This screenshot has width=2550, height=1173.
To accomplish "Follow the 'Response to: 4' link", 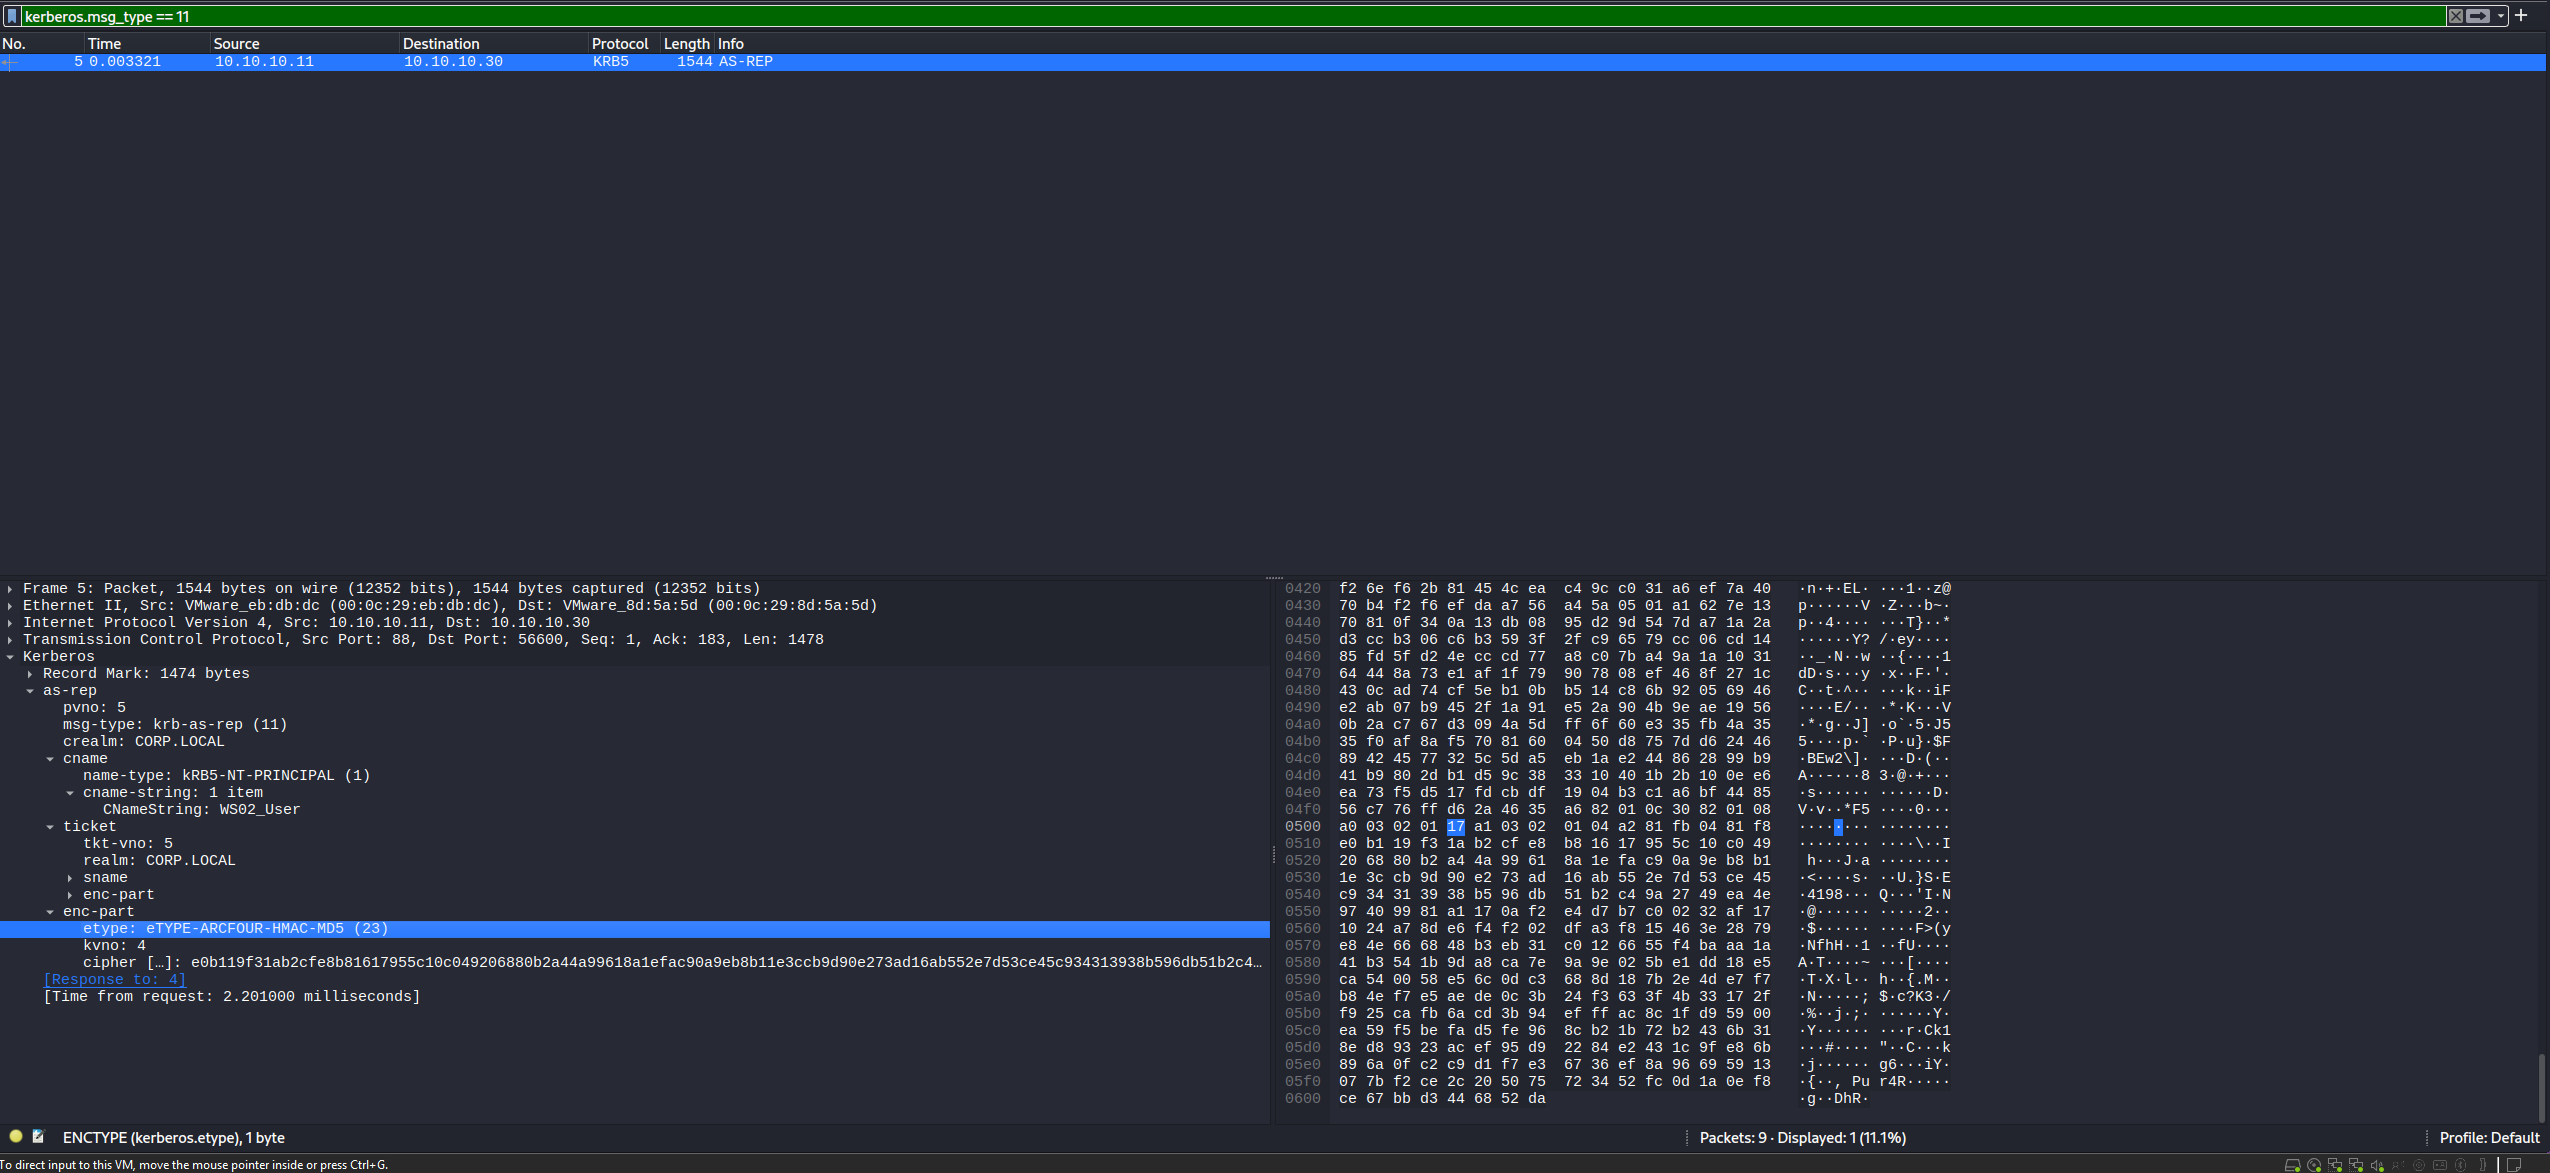I will pyautogui.click(x=114, y=980).
